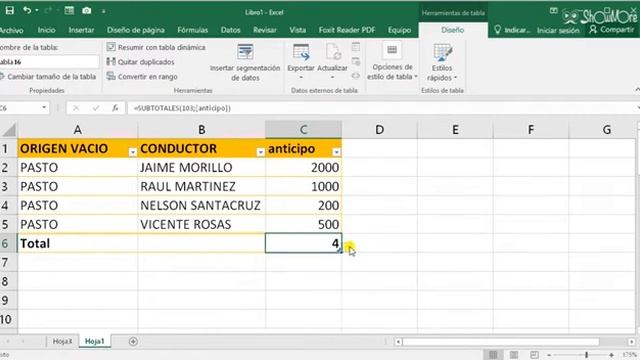
Task: Click the Cancel X in formula bar
Action: tap(76, 108)
